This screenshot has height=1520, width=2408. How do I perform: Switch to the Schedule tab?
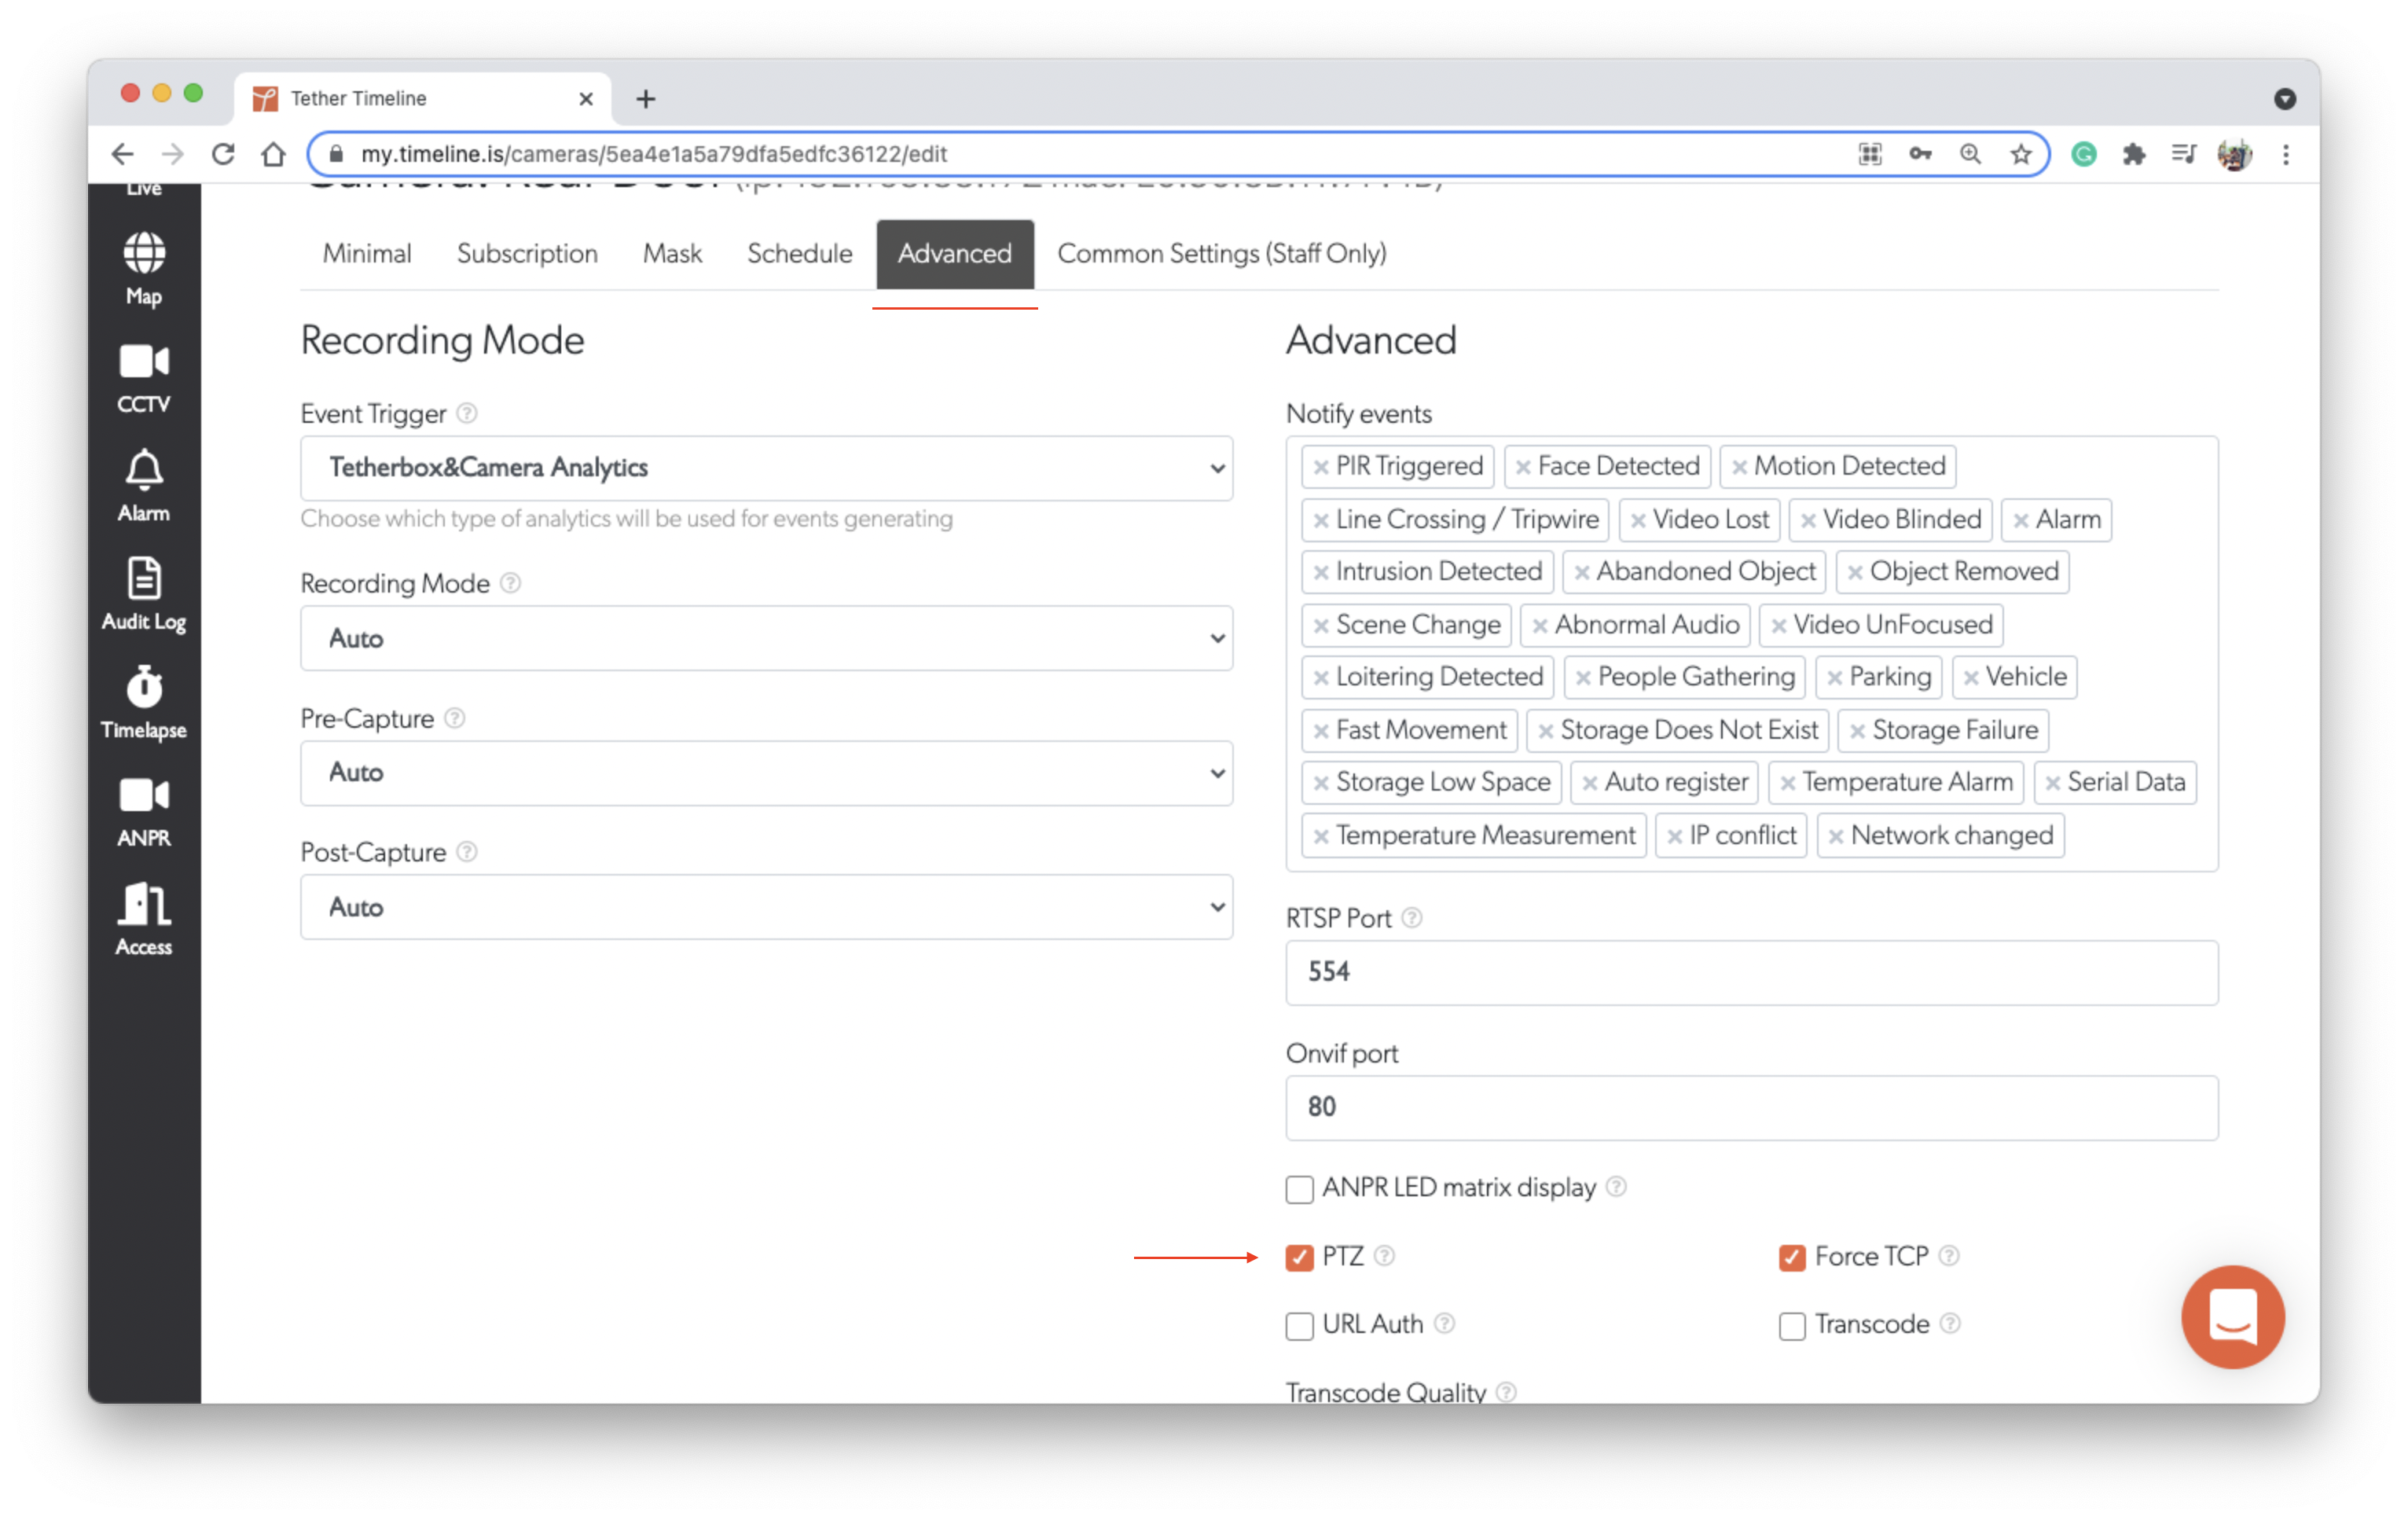tap(799, 254)
